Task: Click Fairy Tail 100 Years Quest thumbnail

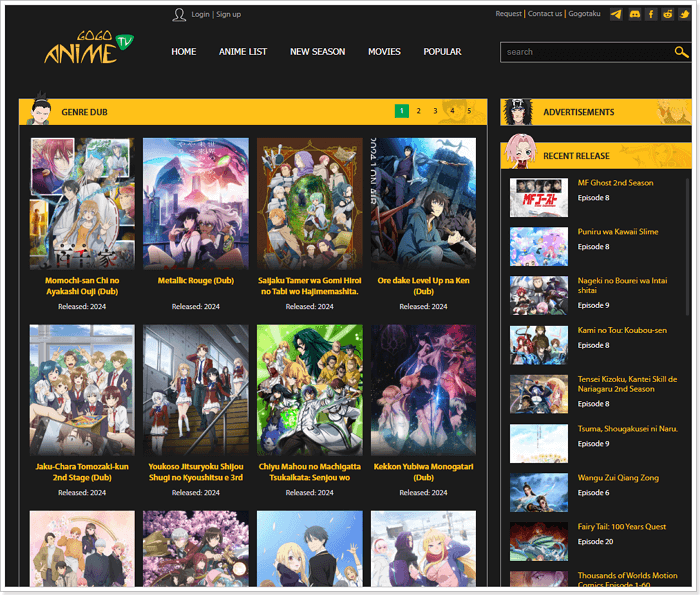Action: tap(539, 541)
